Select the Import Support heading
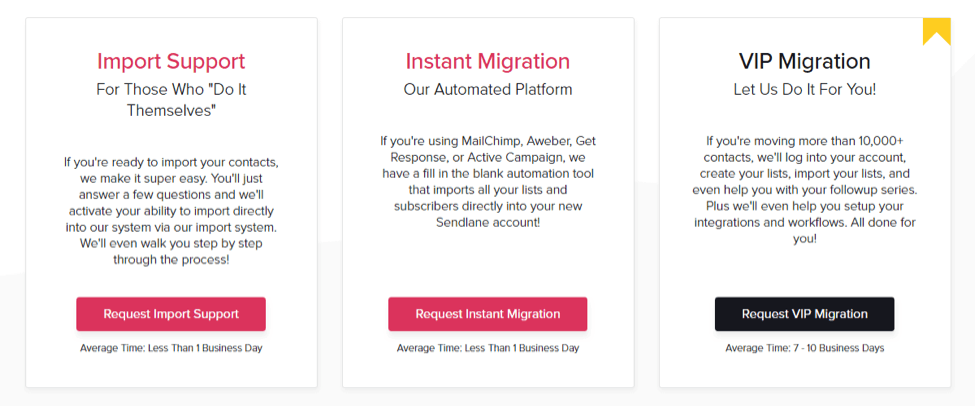 171,62
